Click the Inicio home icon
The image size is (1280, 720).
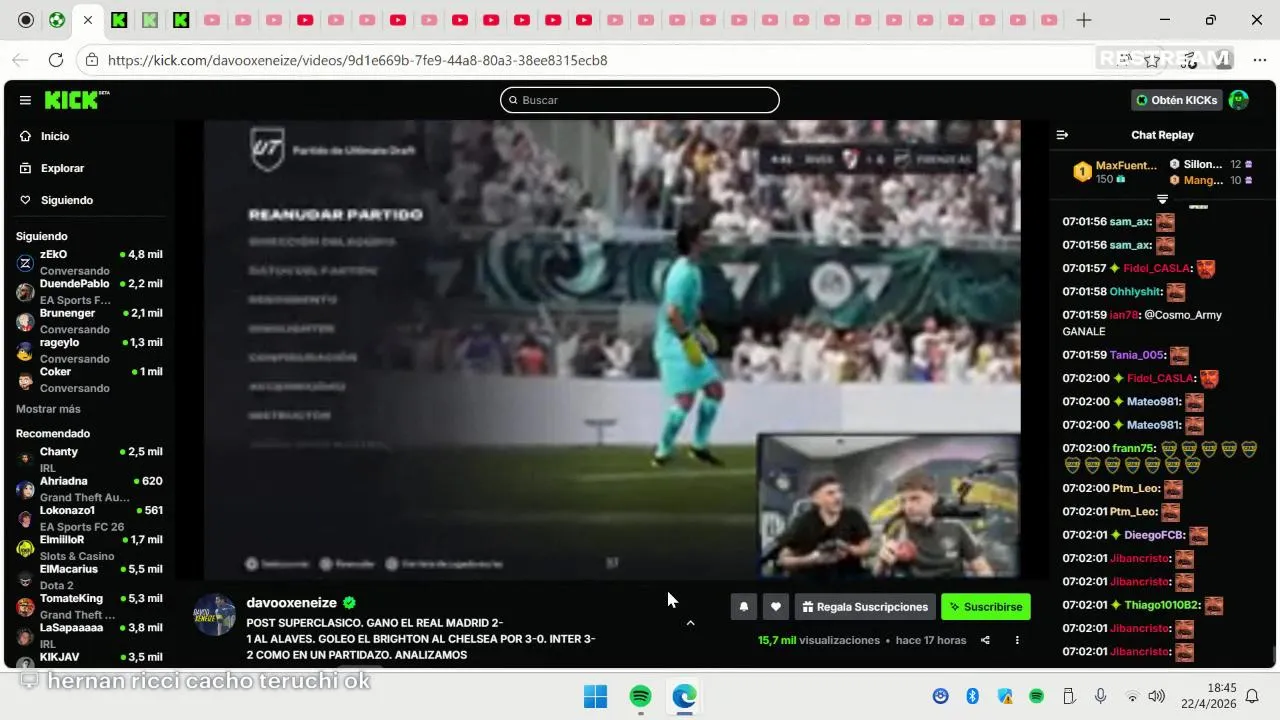[26, 136]
